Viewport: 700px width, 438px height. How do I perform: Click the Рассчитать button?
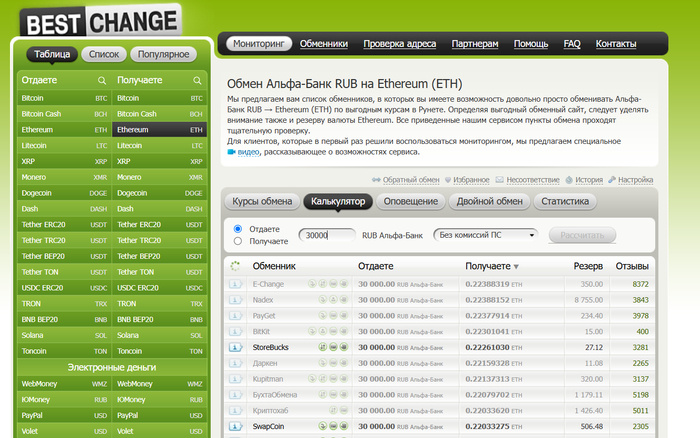click(x=582, y=235)
